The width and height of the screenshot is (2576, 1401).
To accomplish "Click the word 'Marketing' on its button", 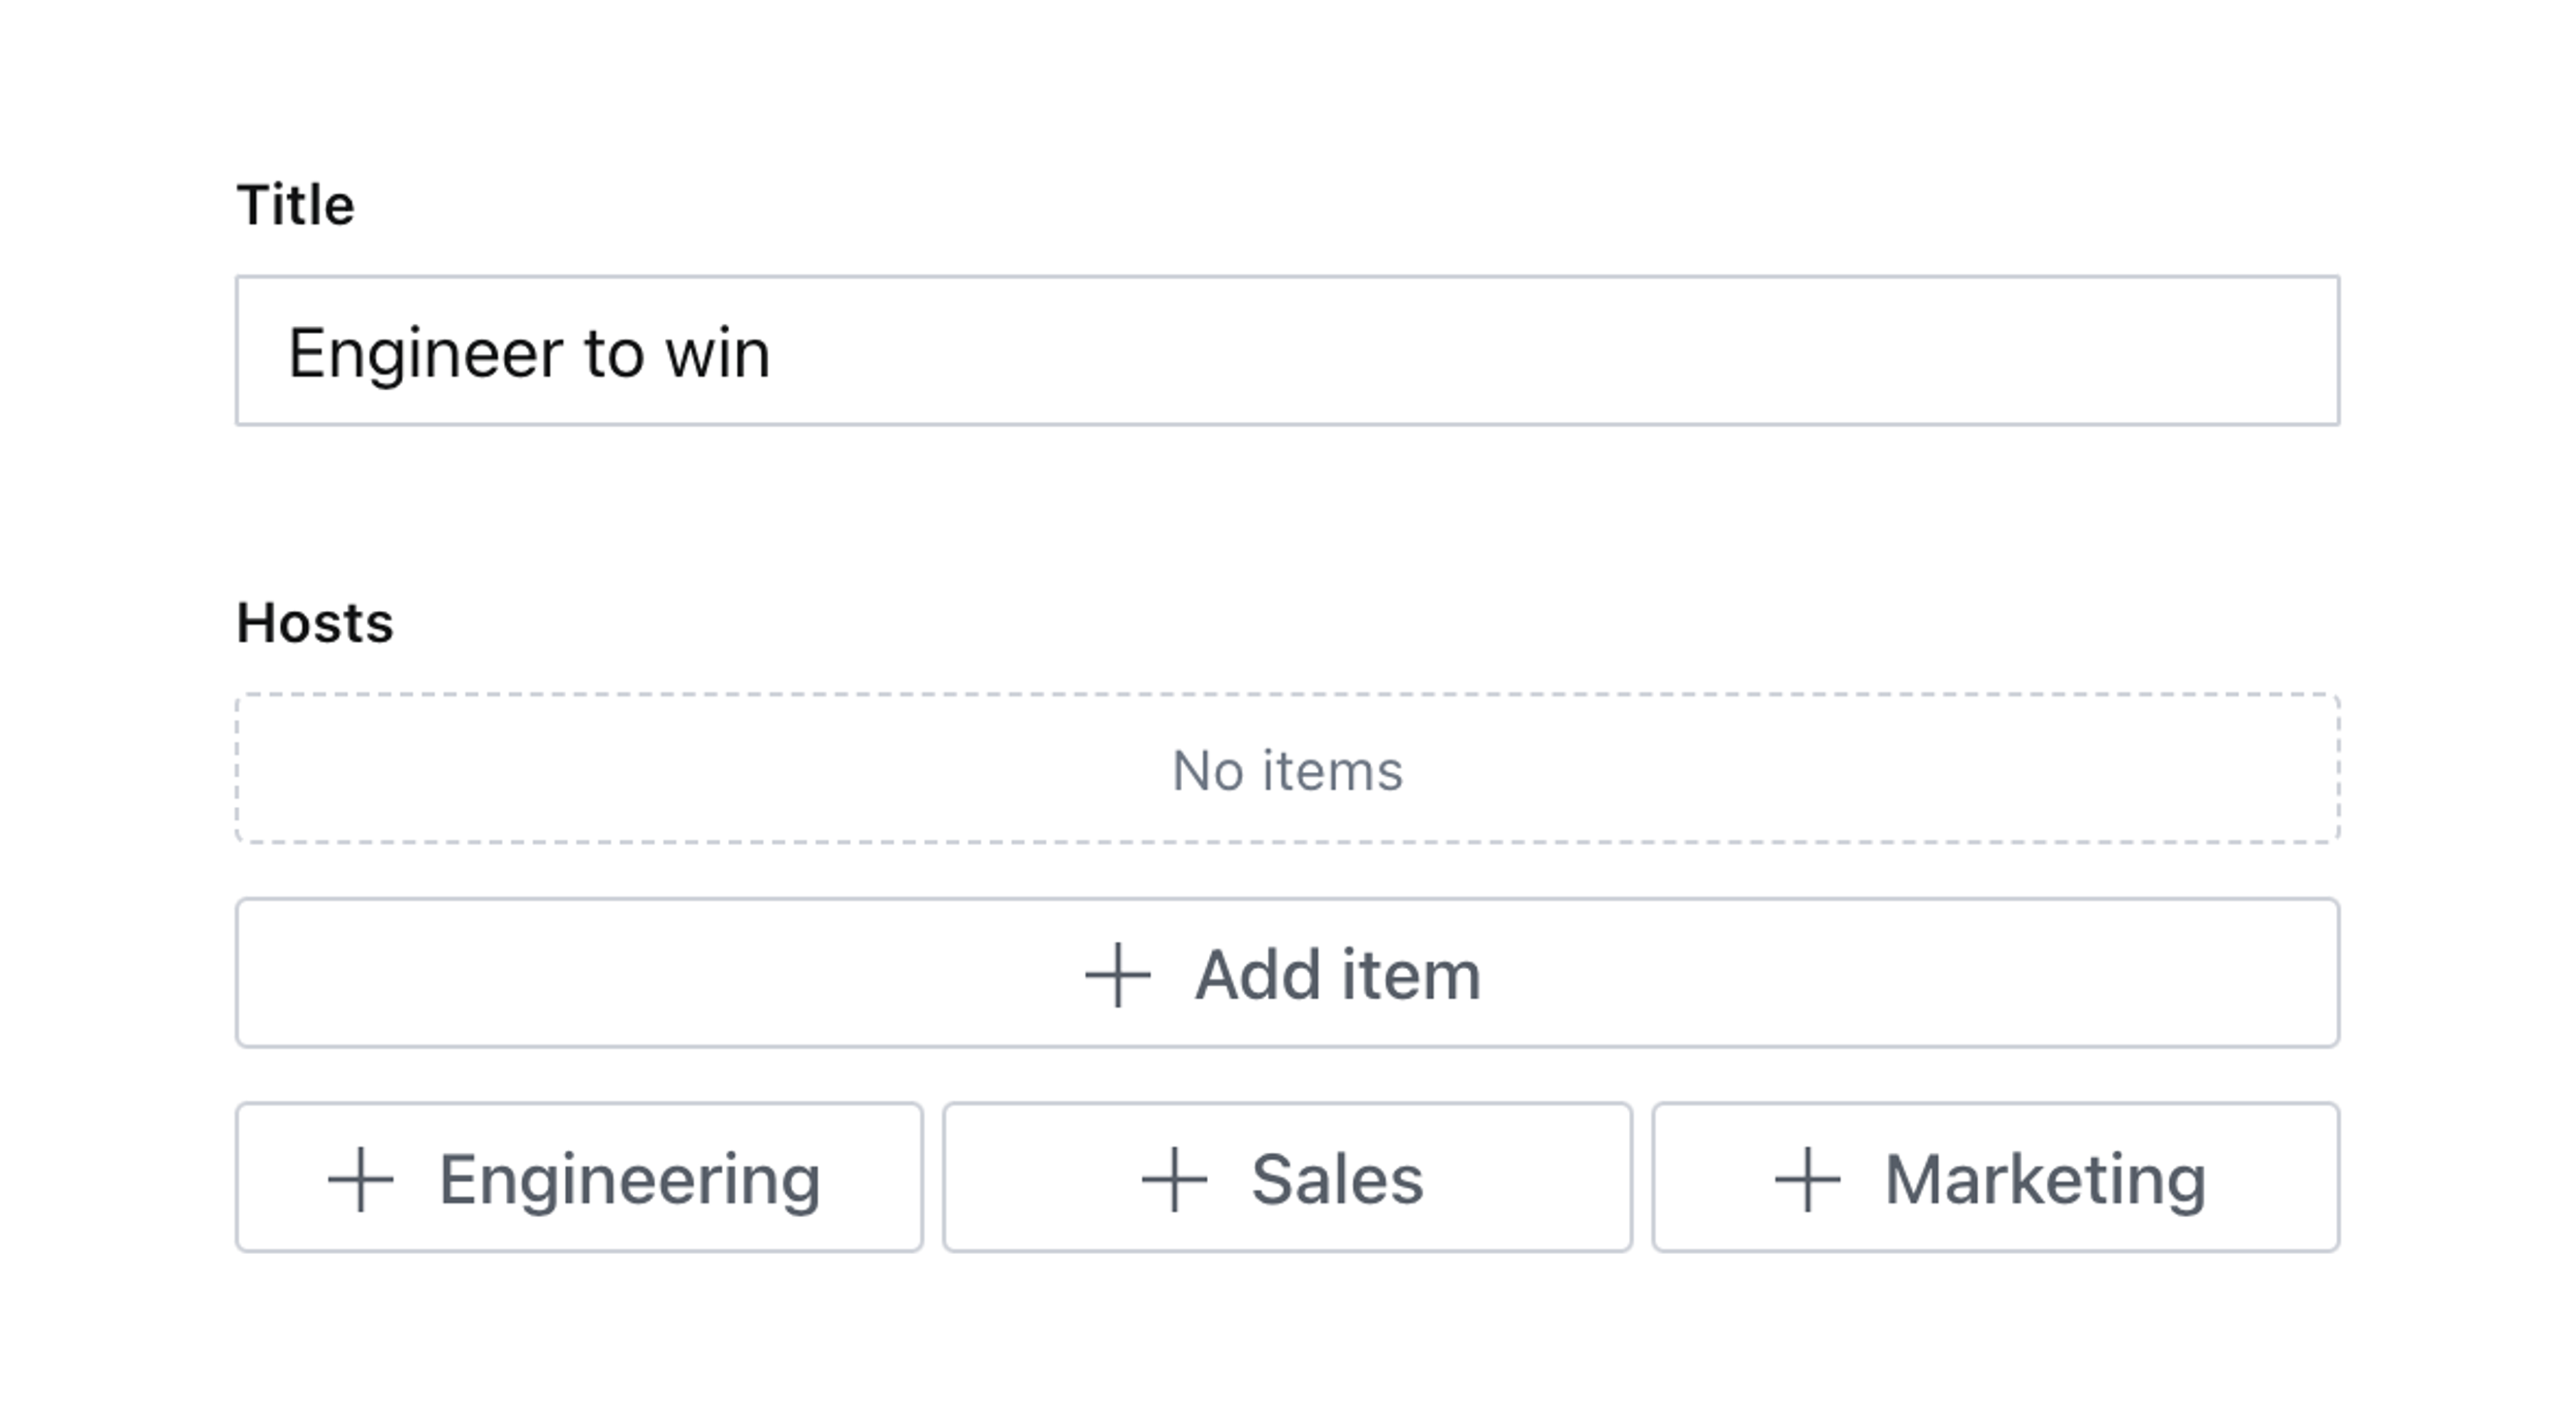I will [x=2045, y=1180].
